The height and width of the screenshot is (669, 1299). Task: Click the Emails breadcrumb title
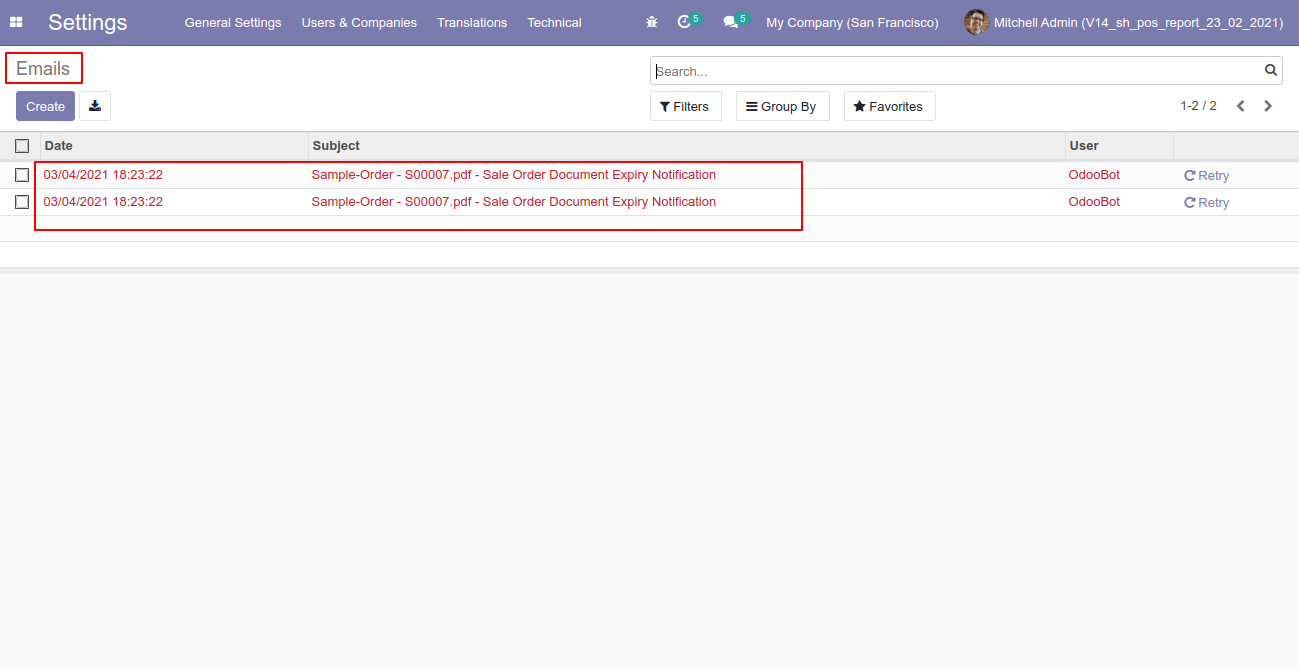[x=43, y=69]
